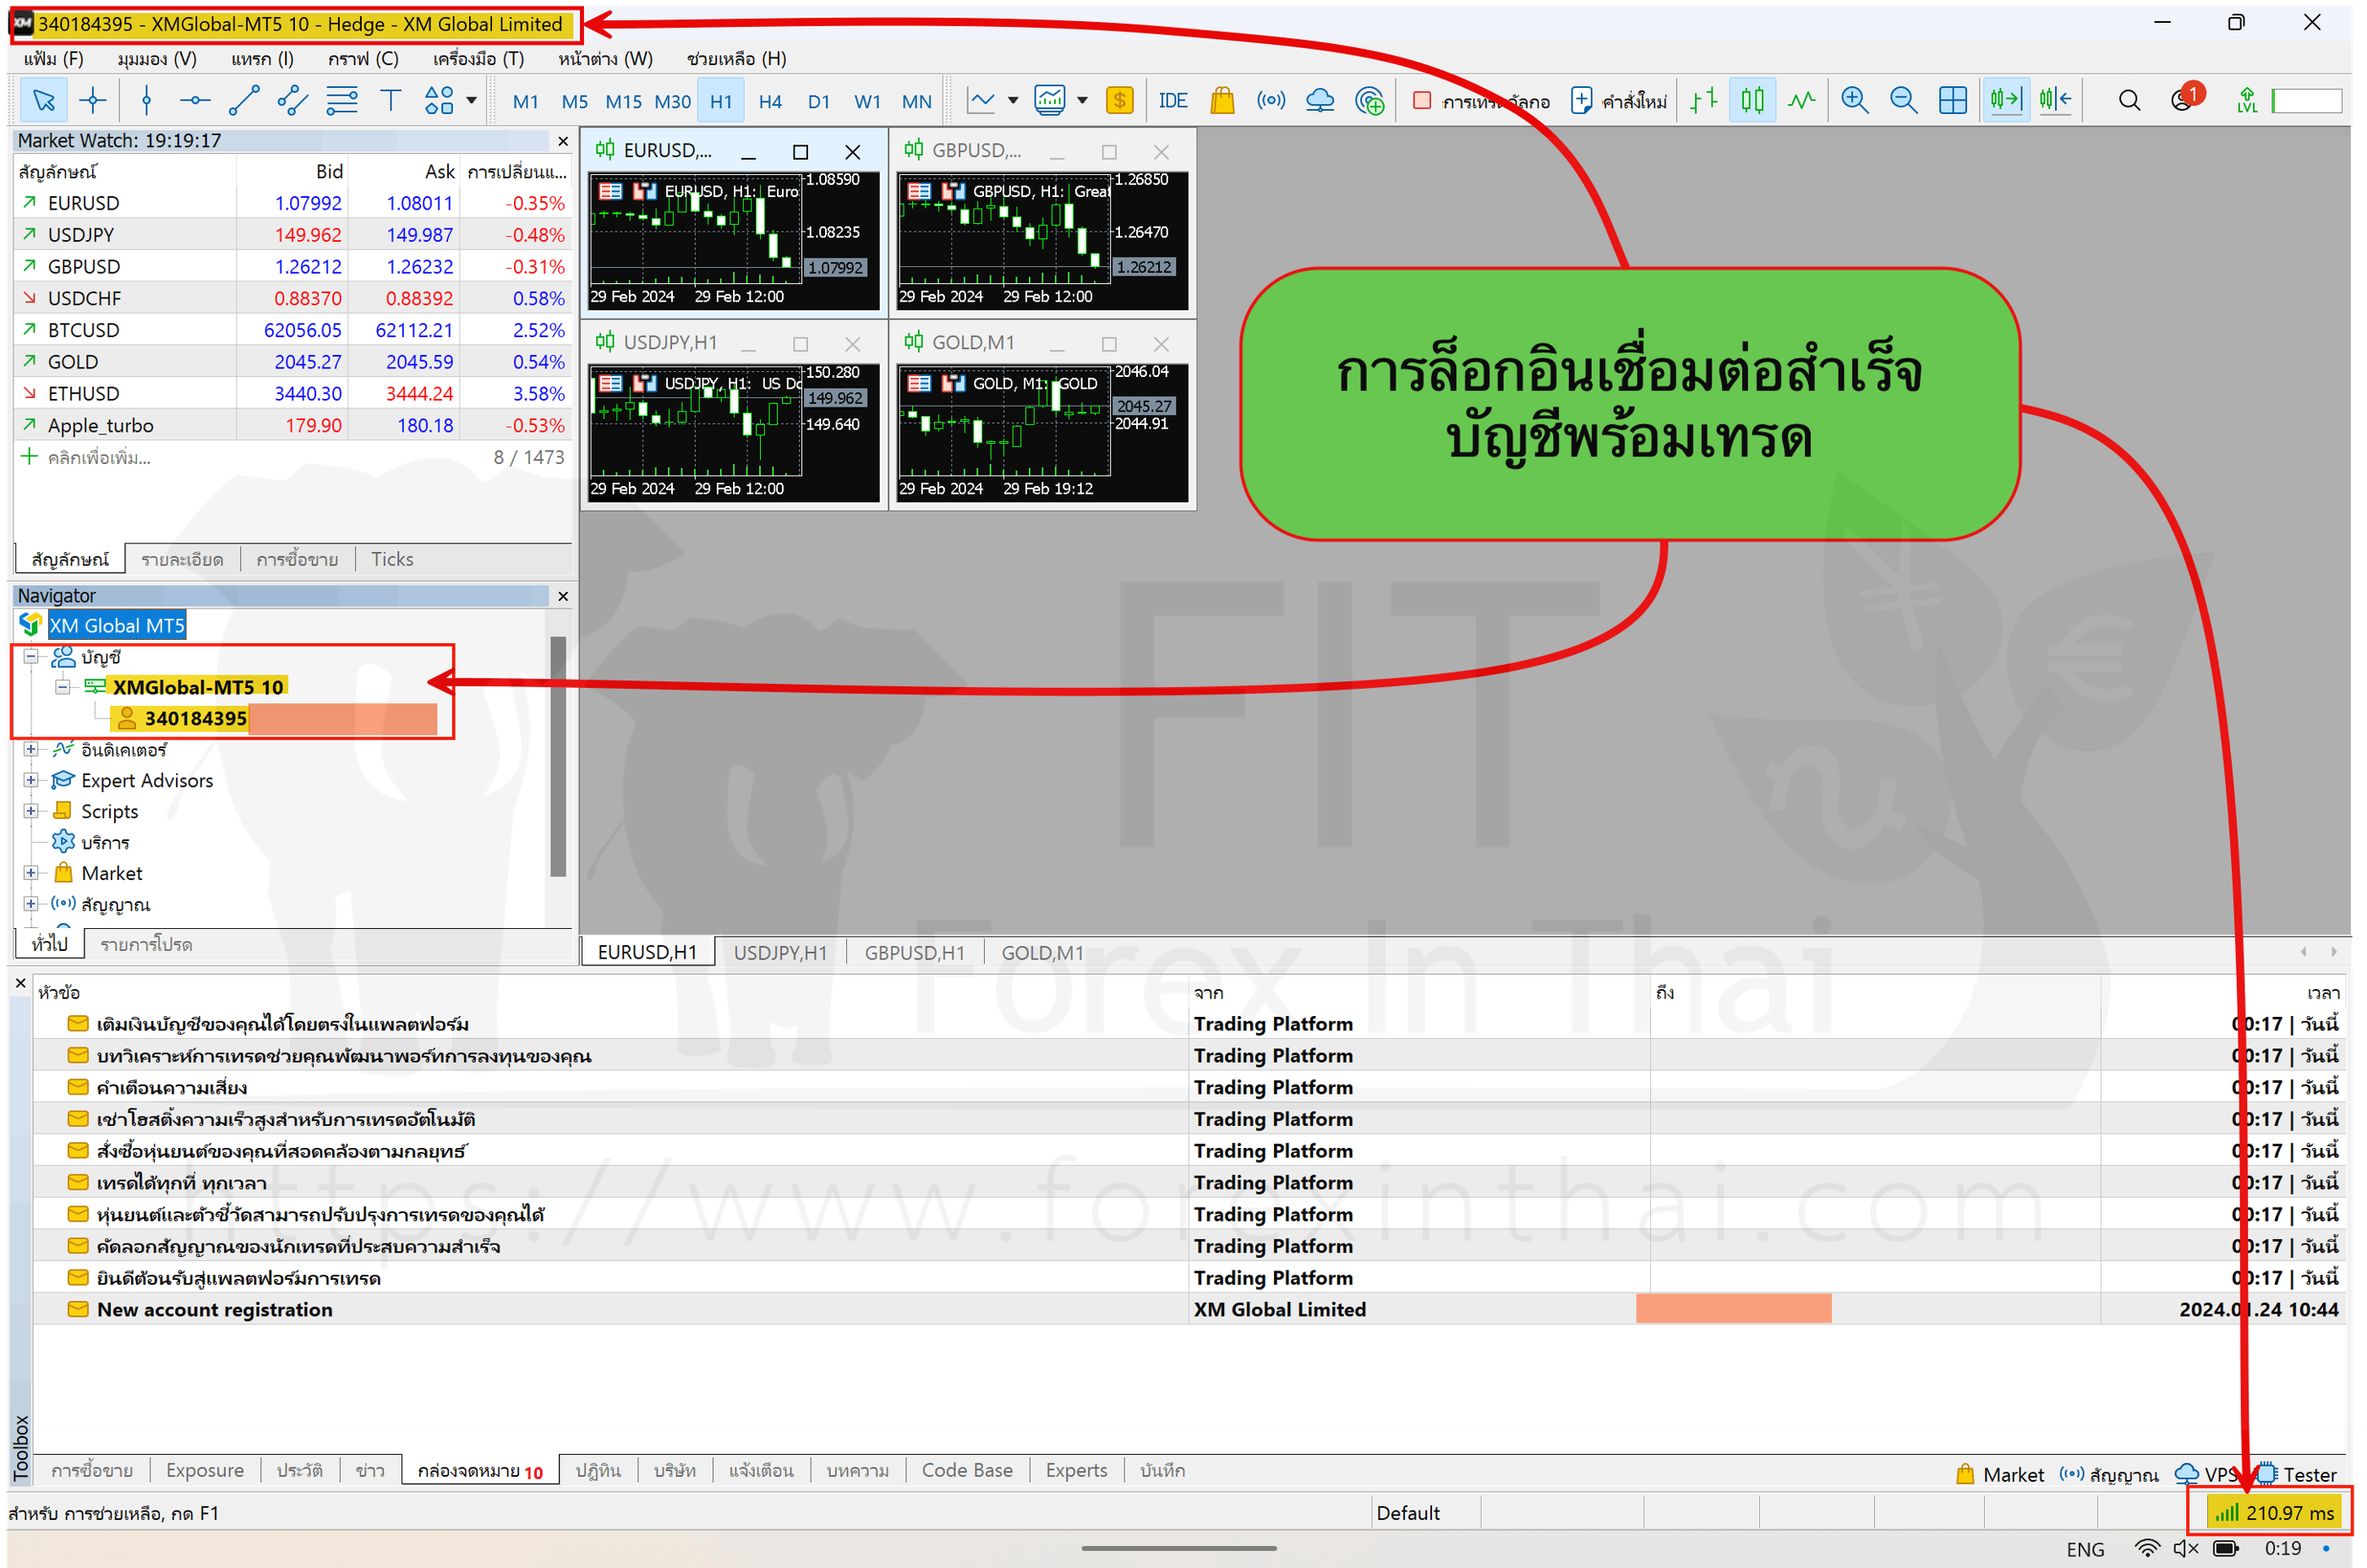This screenshot has width=2367, height=1568.
Task: Open the shapes objects dropdown arrow
Action: (472, 100)
